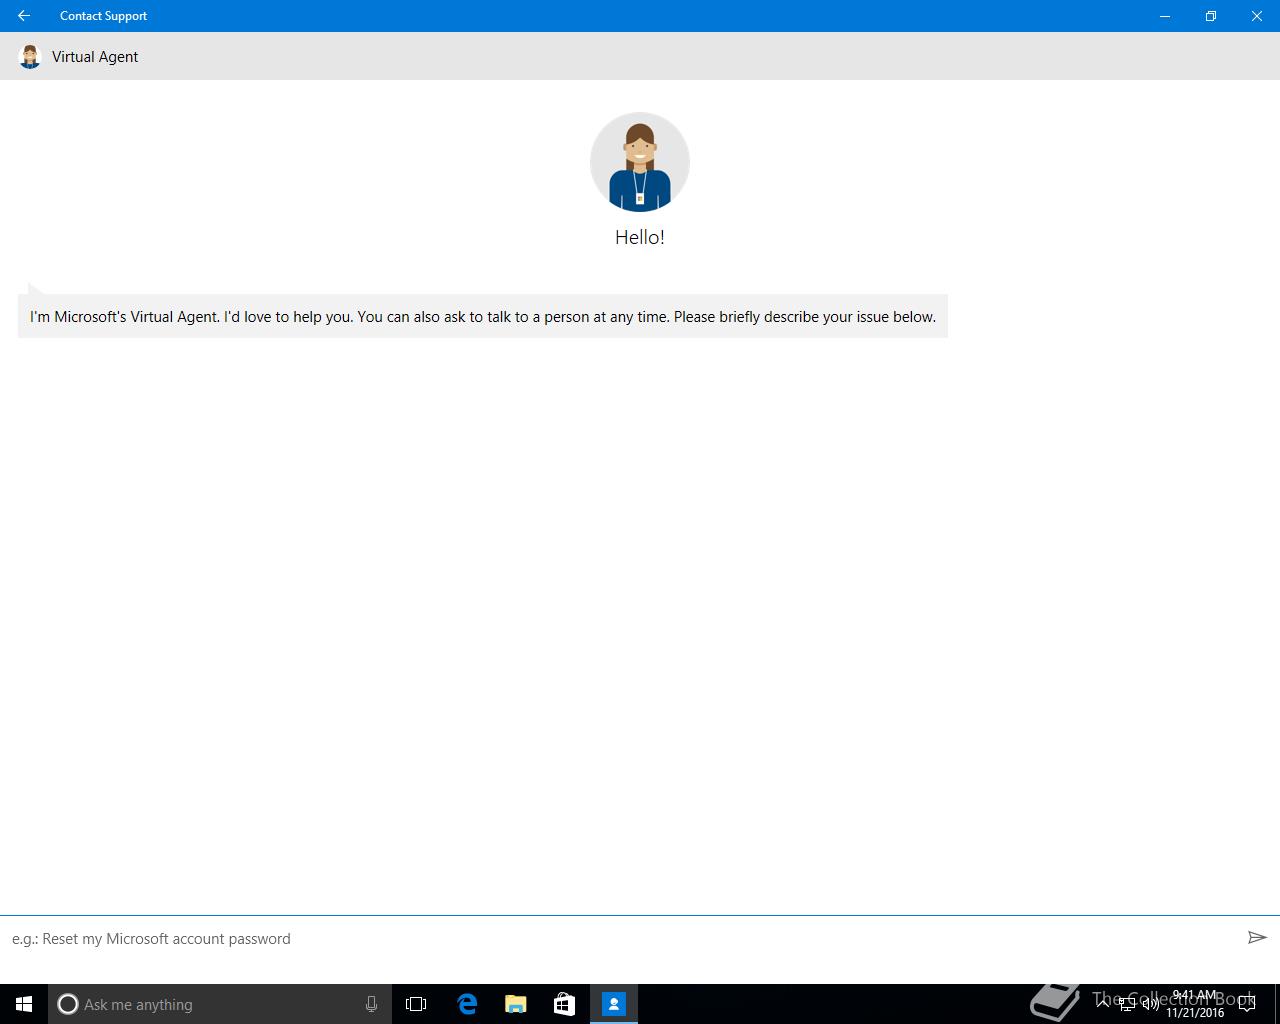Click the 'Hello!' heading text
This screenshot has width=1280, height=1024.
point(640,237)
